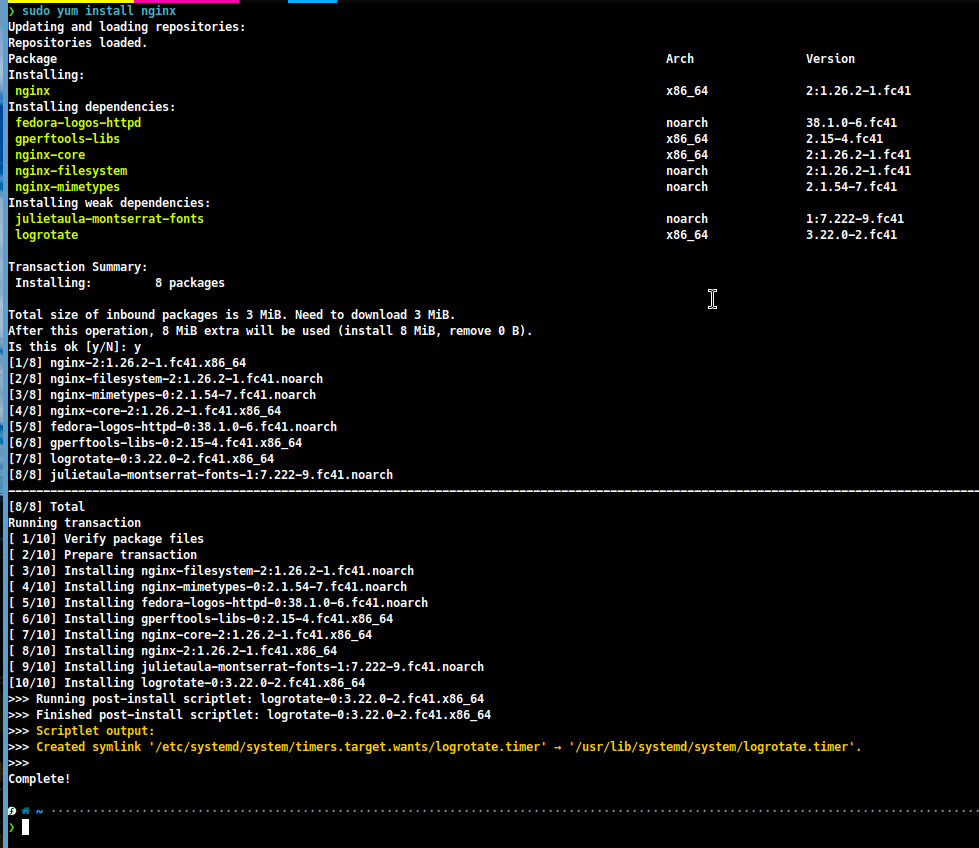Click the blue tilde directory indicator
Screen dimensions: 979x848
point(39,812)
